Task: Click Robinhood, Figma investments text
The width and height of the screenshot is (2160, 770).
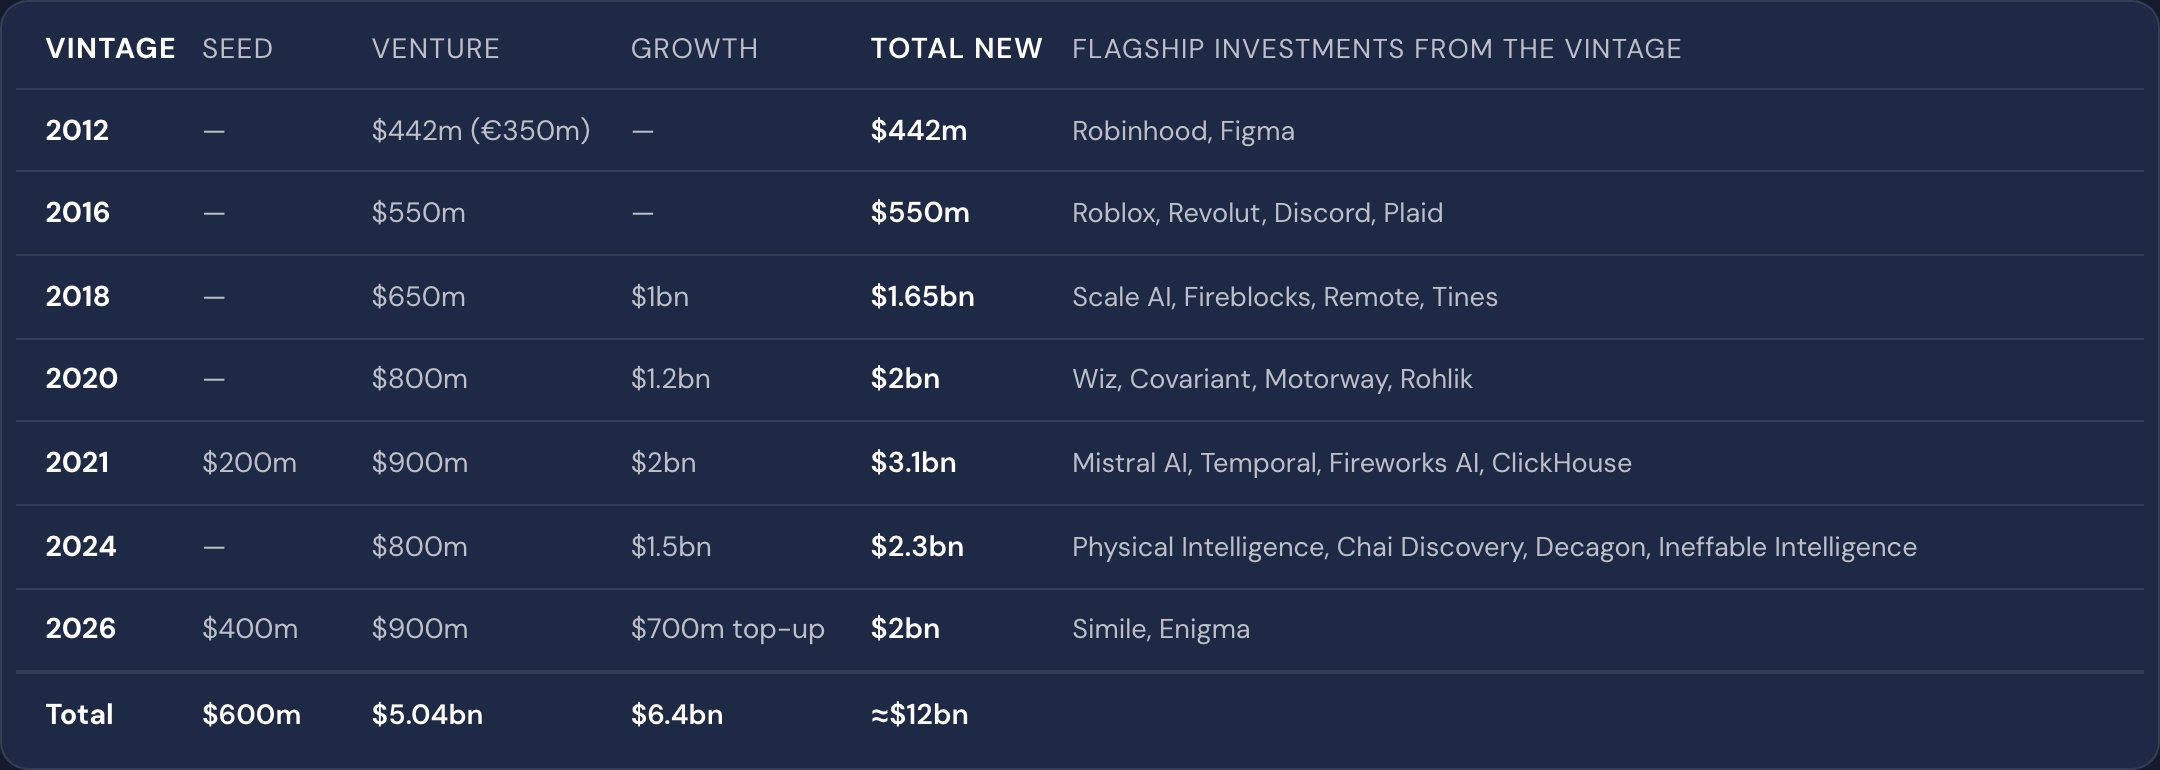Action: 1183,131
